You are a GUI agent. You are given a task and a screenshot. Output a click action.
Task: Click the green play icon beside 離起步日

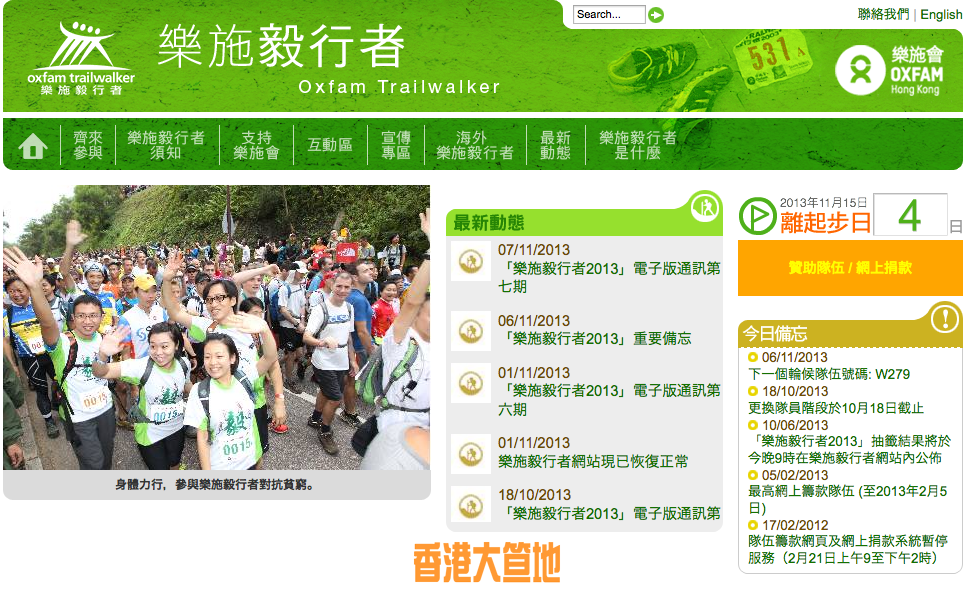pos(757,216)
